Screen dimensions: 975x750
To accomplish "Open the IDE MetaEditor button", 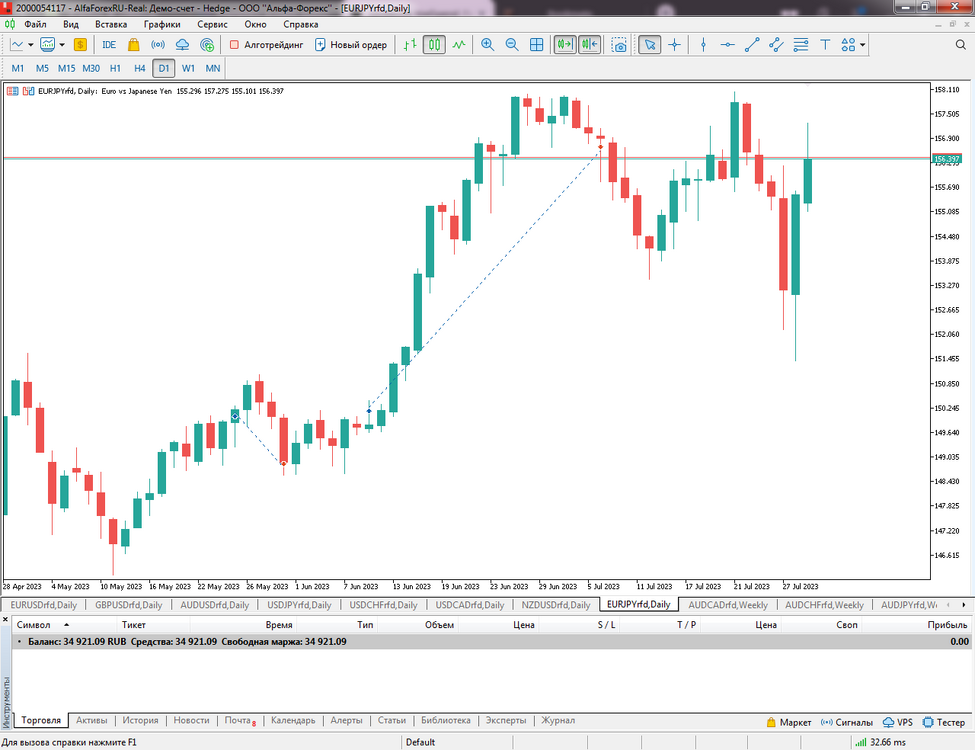I will (x=109, y=45).
